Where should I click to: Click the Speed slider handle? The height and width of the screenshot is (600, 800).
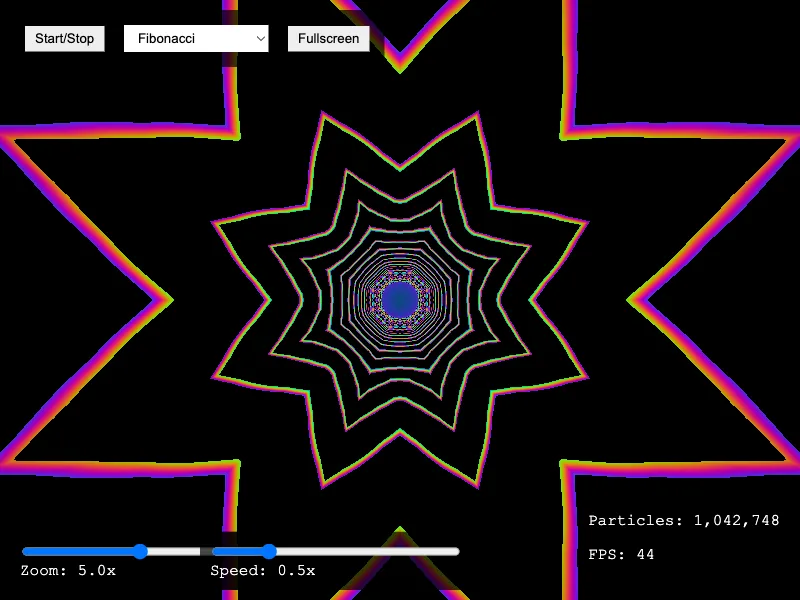269,551
